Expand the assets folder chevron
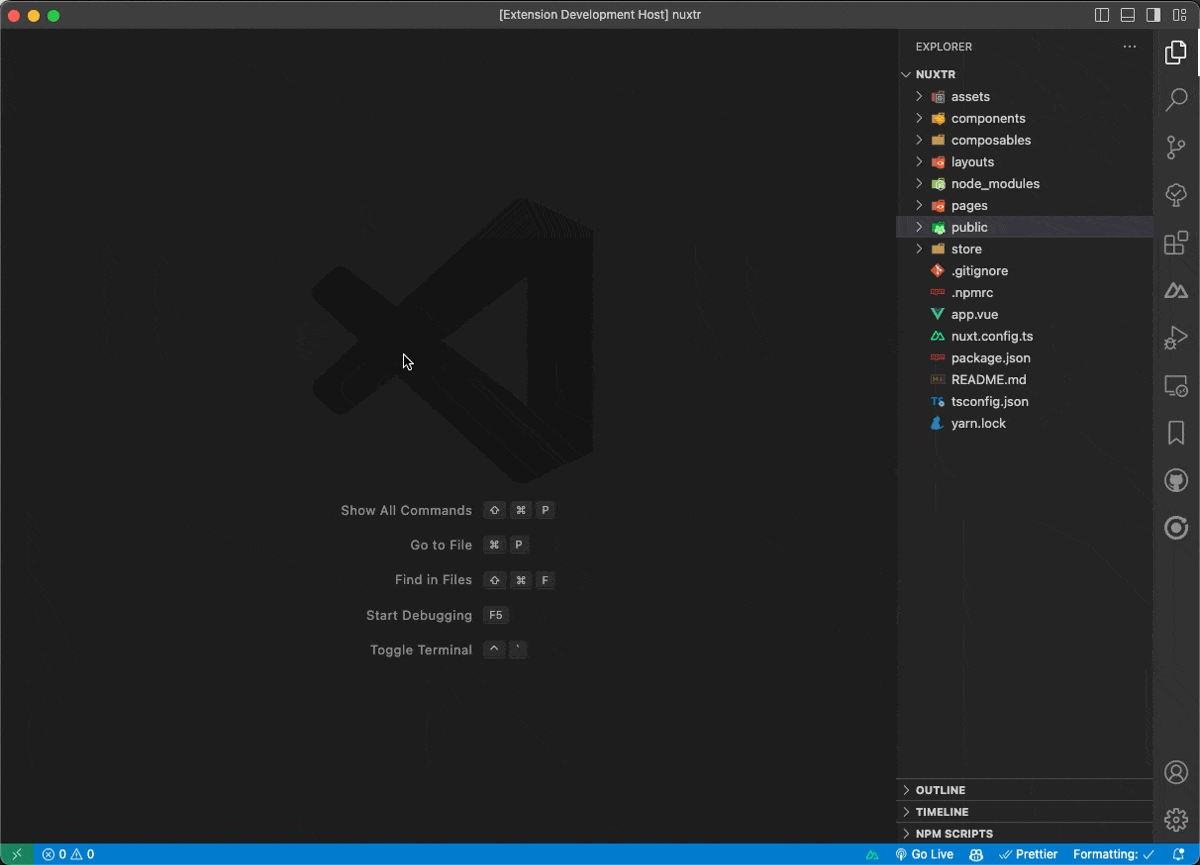The width and height of the screenshot is (1200, 865). [x=919, y=97]
